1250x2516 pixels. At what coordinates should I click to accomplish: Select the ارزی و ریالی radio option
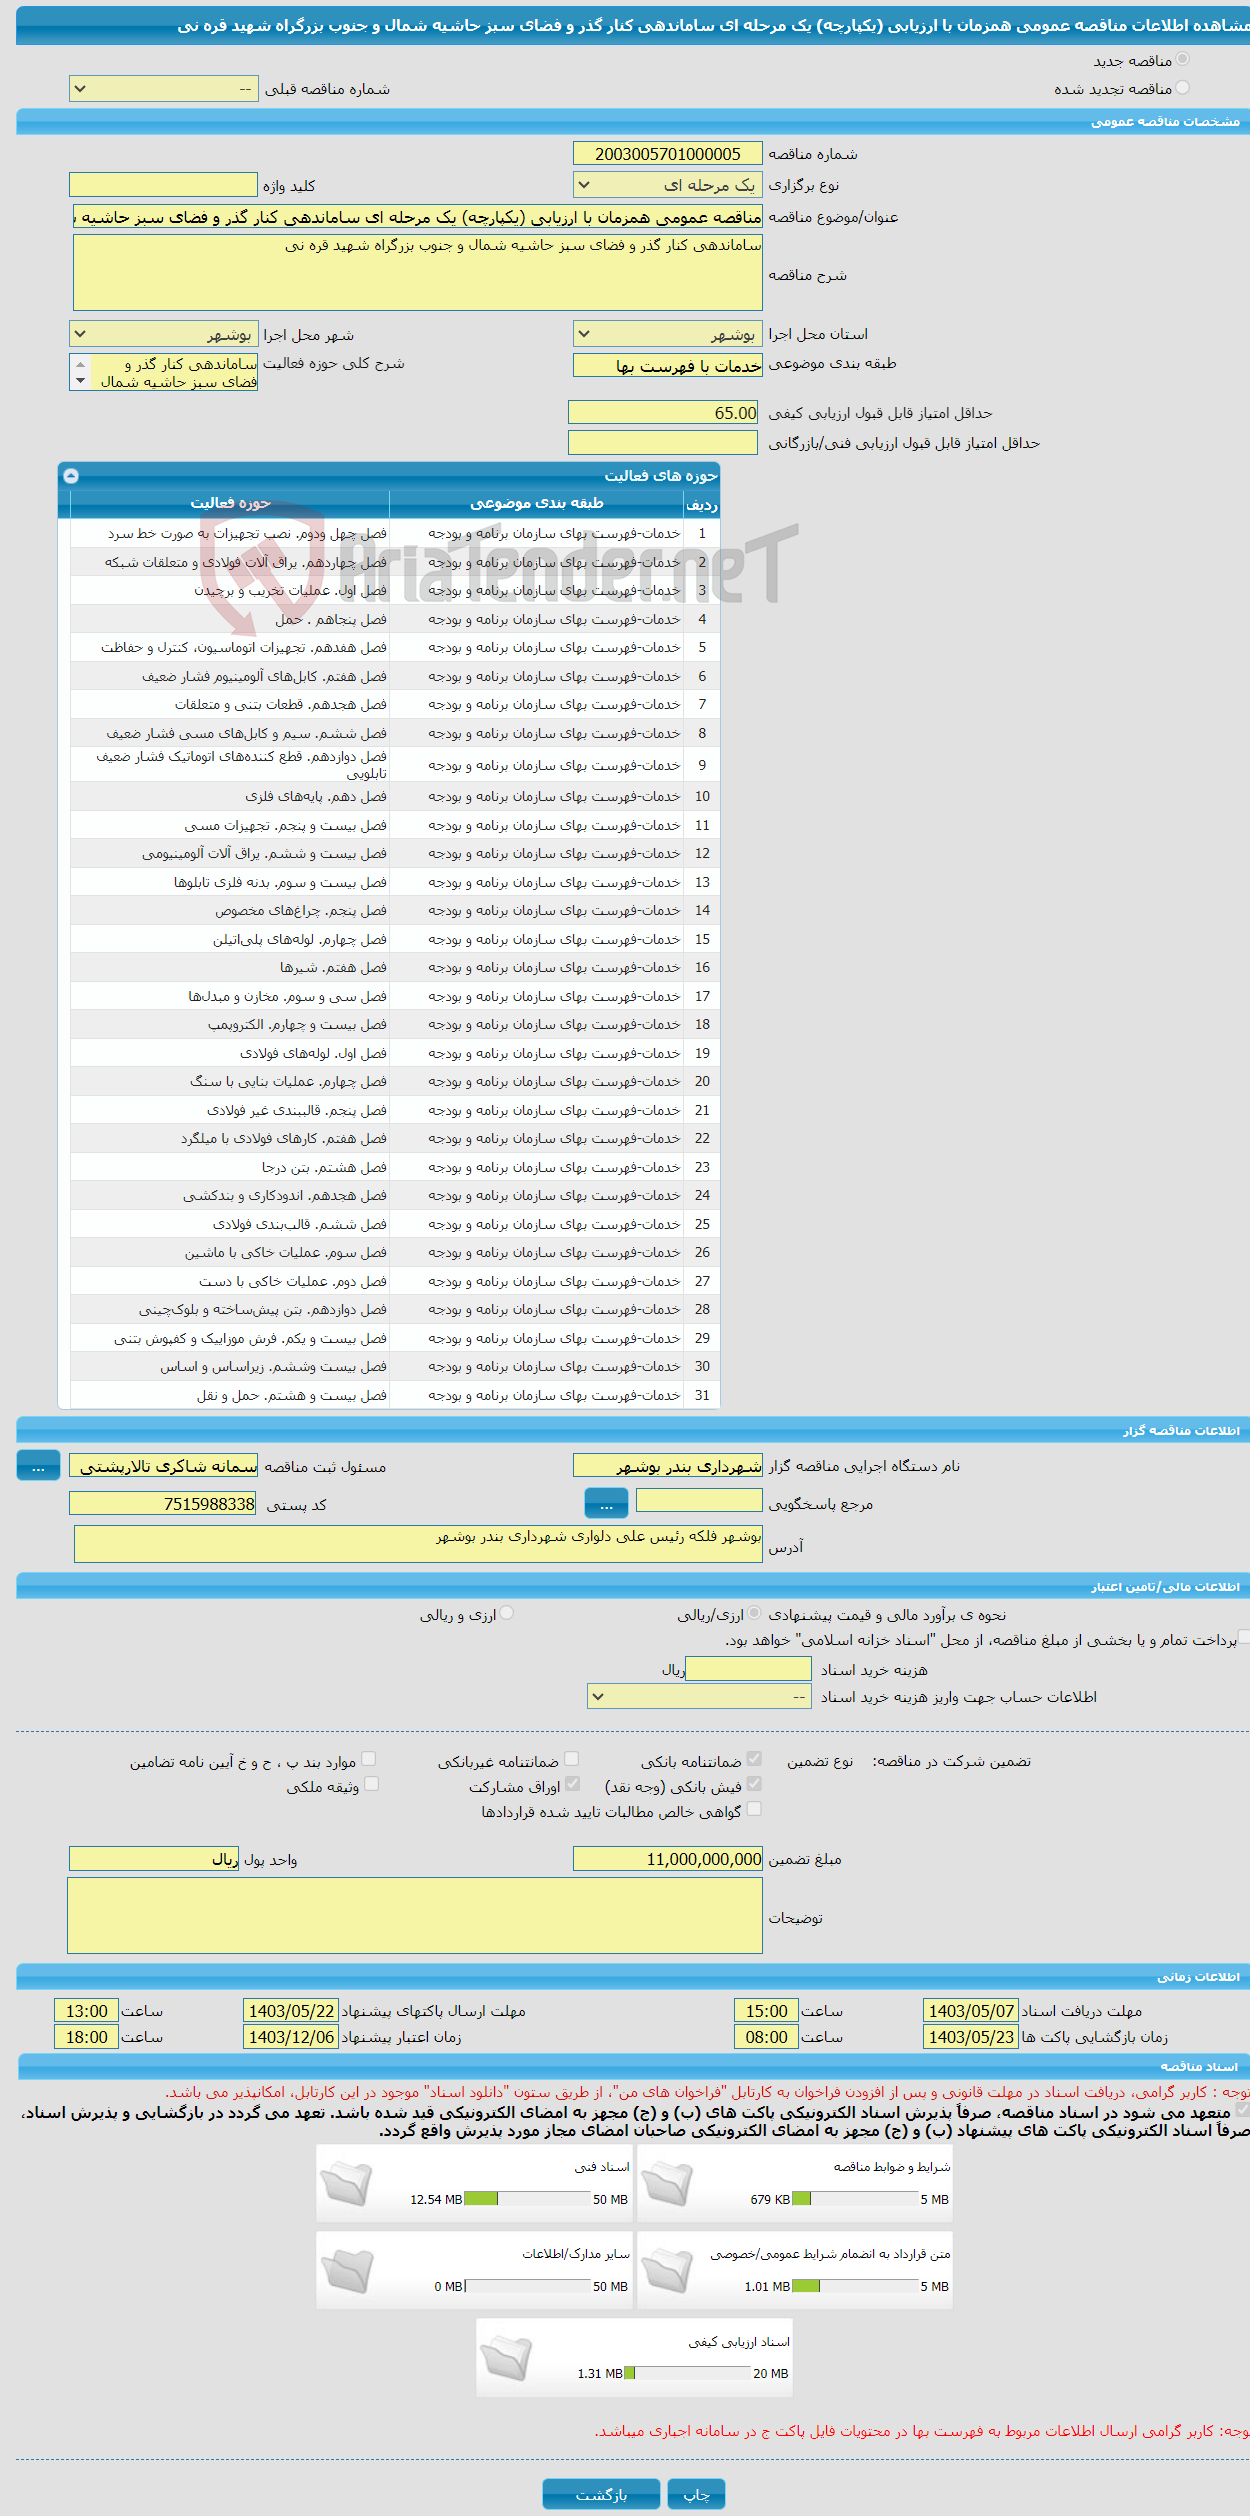507,1613
